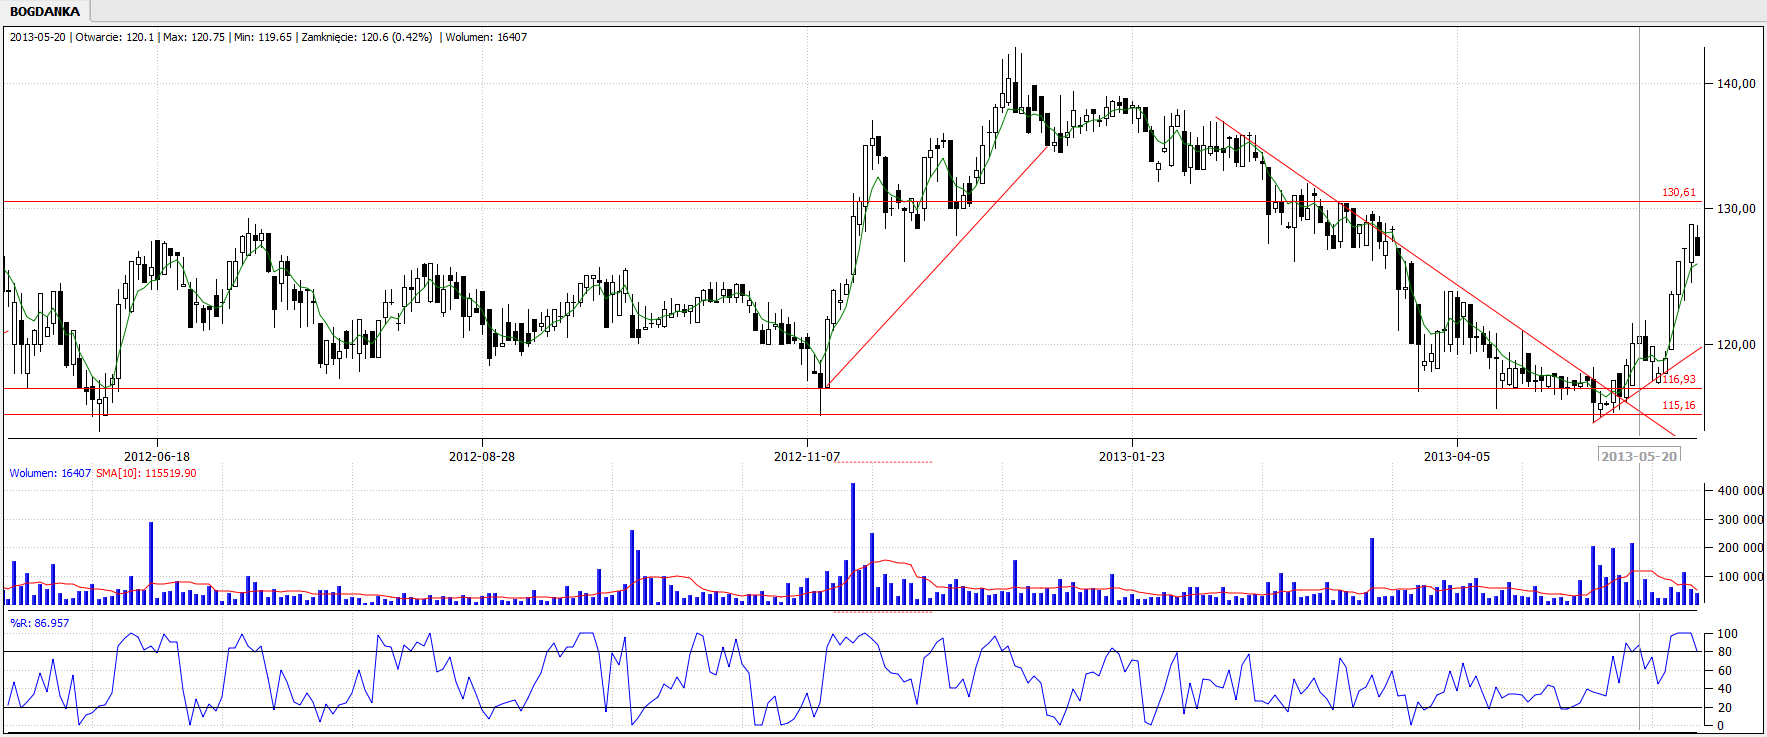Click the Wolumen: 16407 header value
Image resolution: width=1767 pixels, height=737 pixels.
[486, 37]
